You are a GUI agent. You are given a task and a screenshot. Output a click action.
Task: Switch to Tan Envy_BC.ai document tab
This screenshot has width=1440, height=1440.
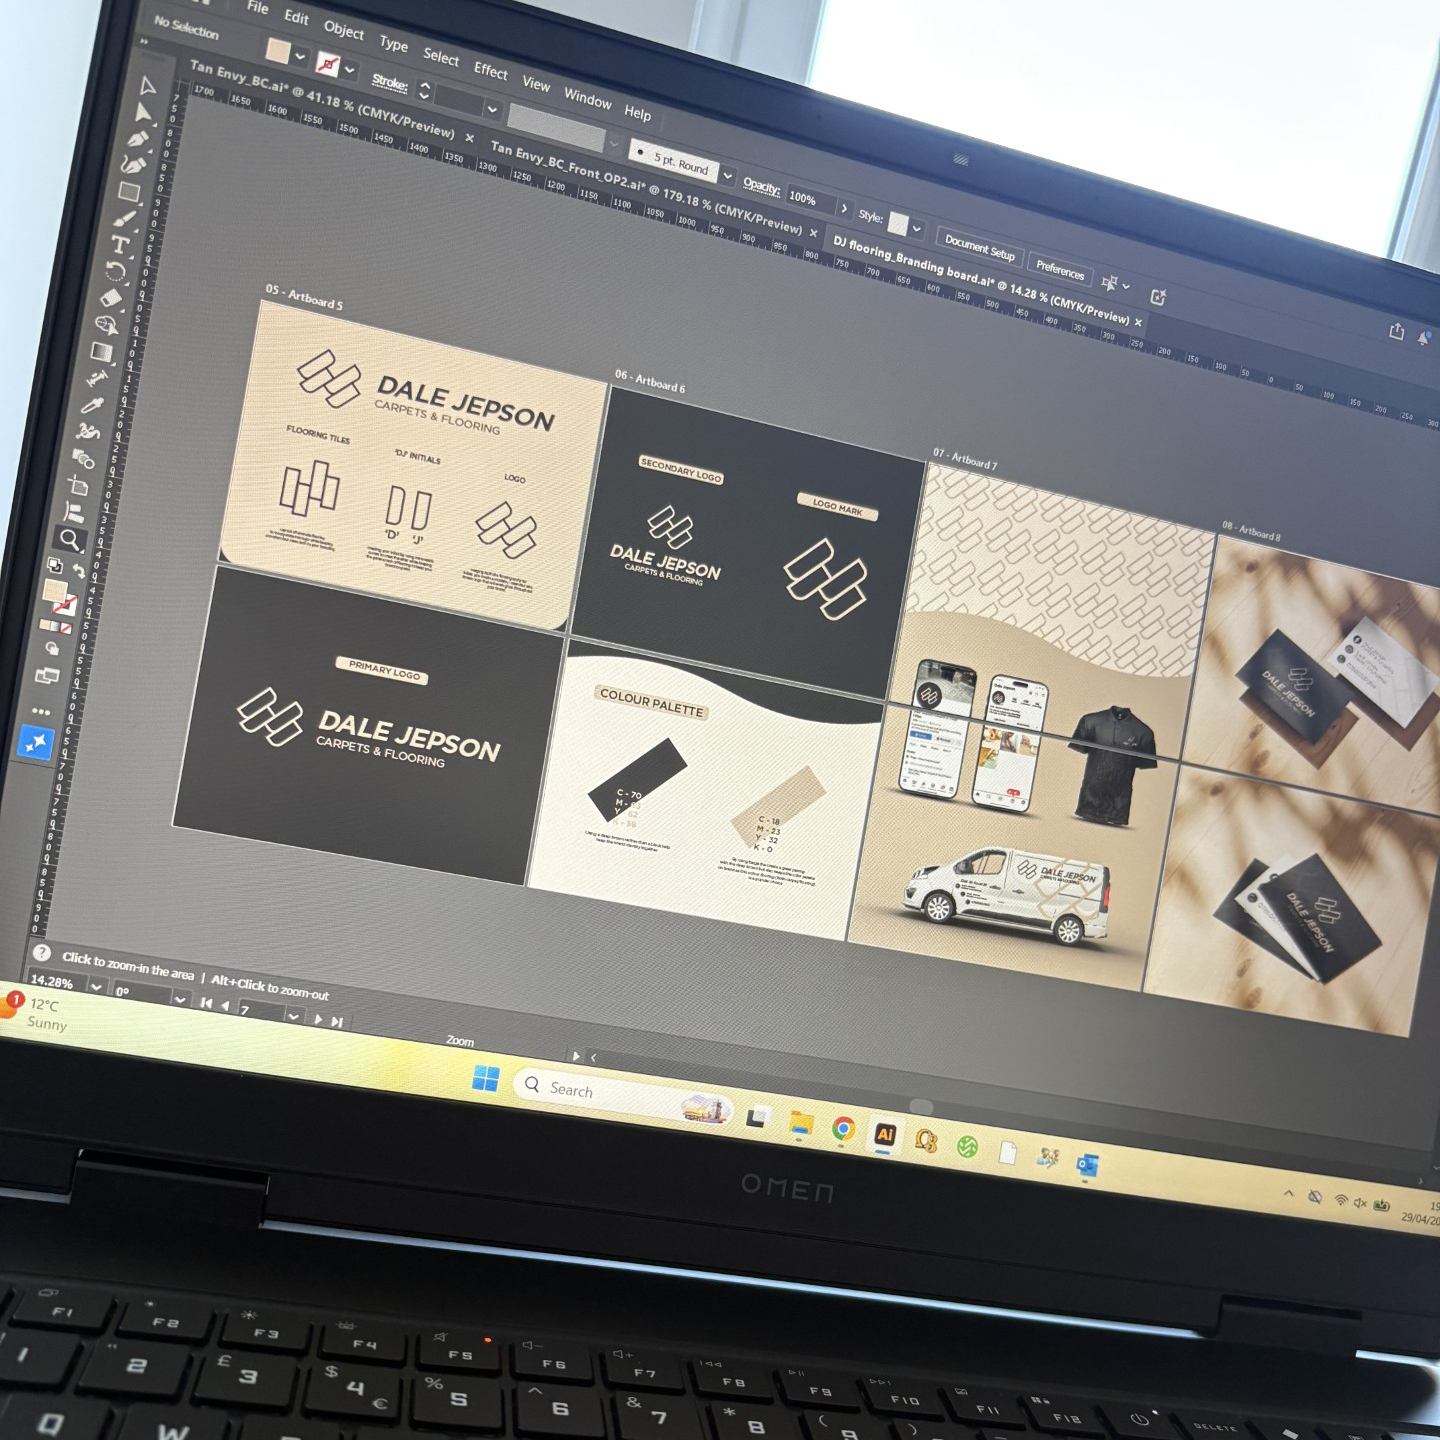[322, 99]
